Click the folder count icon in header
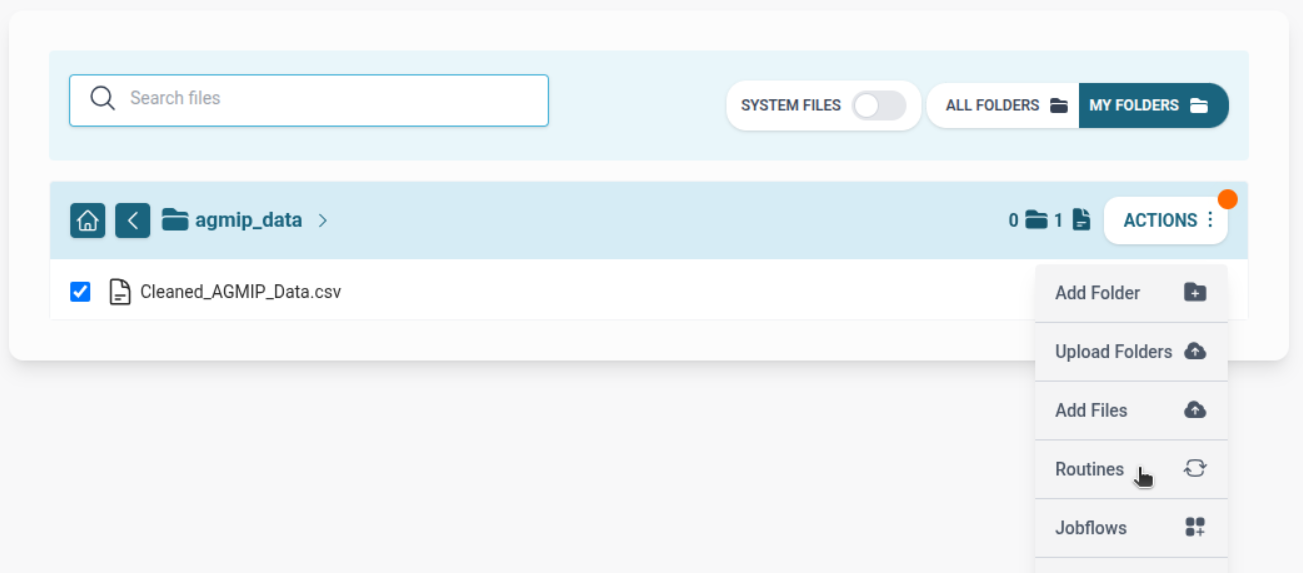This screenshot has width=1303, height=573. [1036, 220]
